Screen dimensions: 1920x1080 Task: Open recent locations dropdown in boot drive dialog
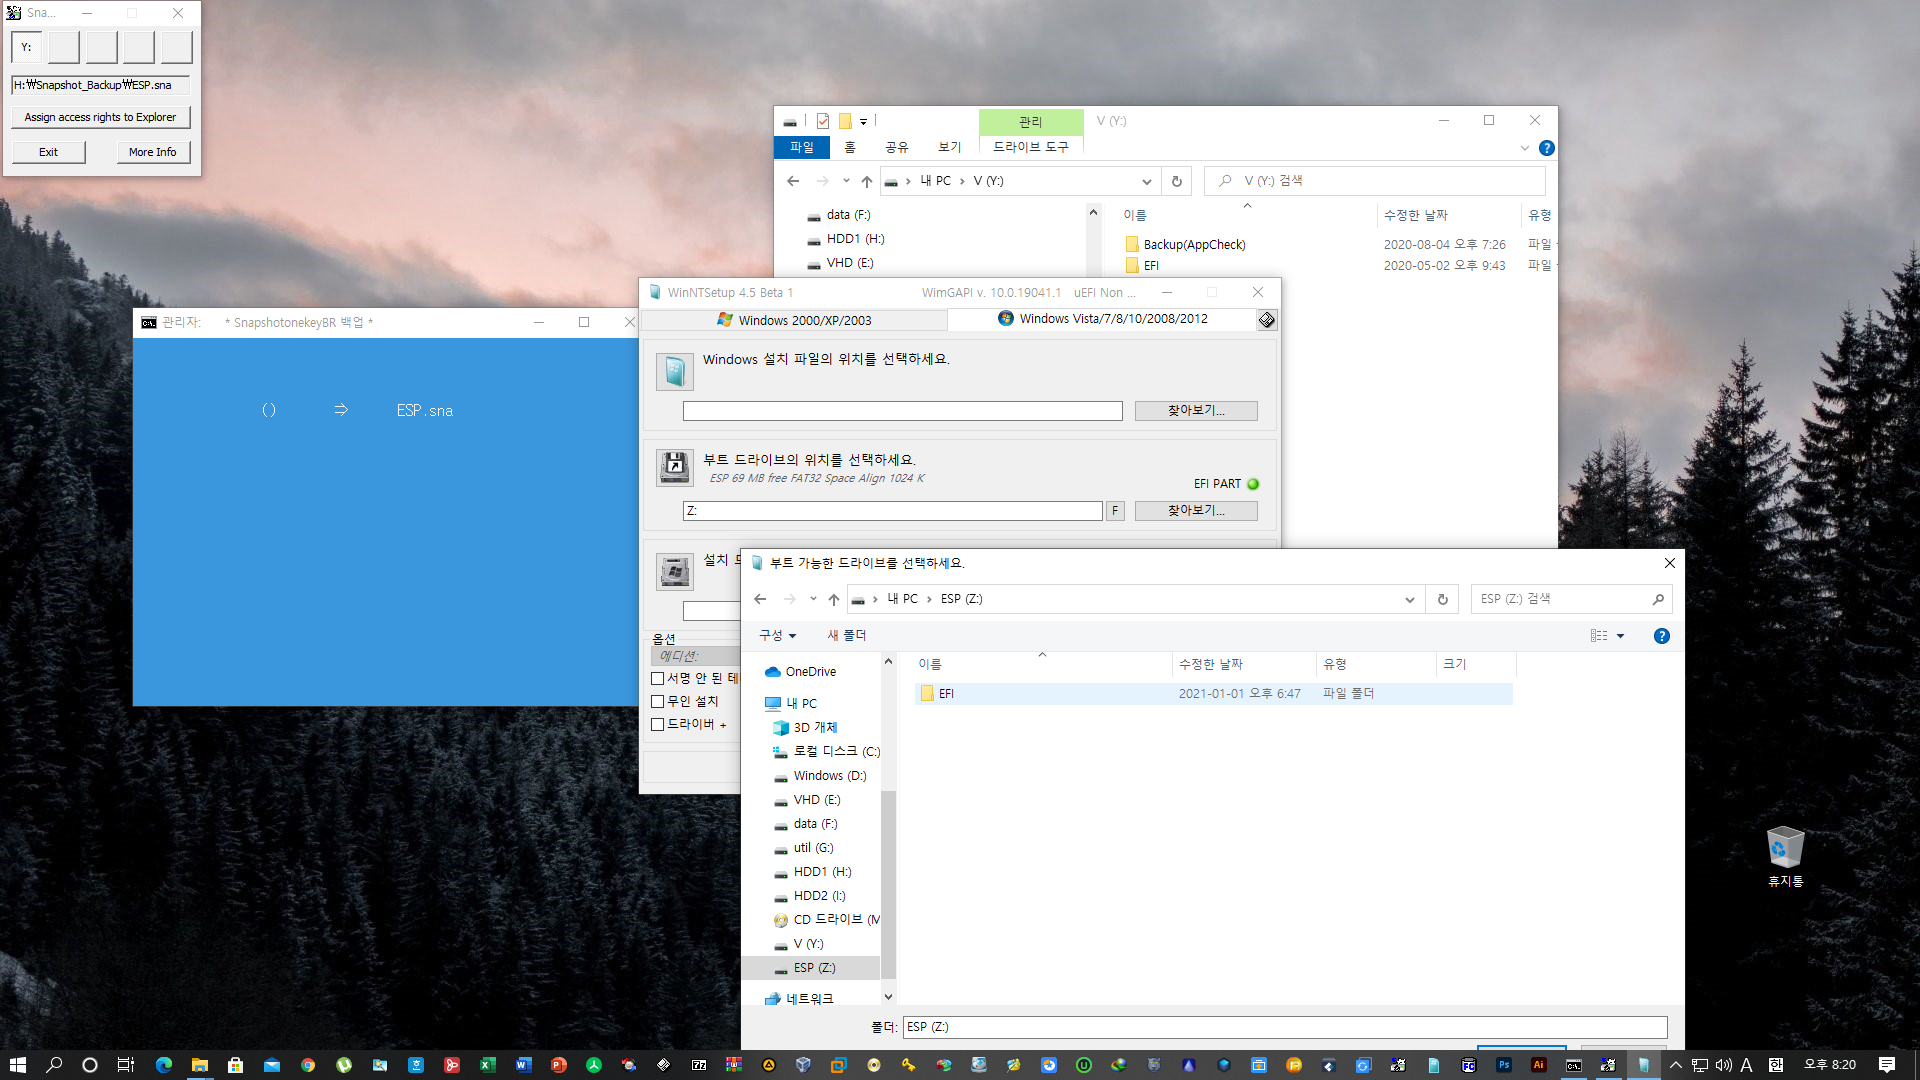point(813,599)
